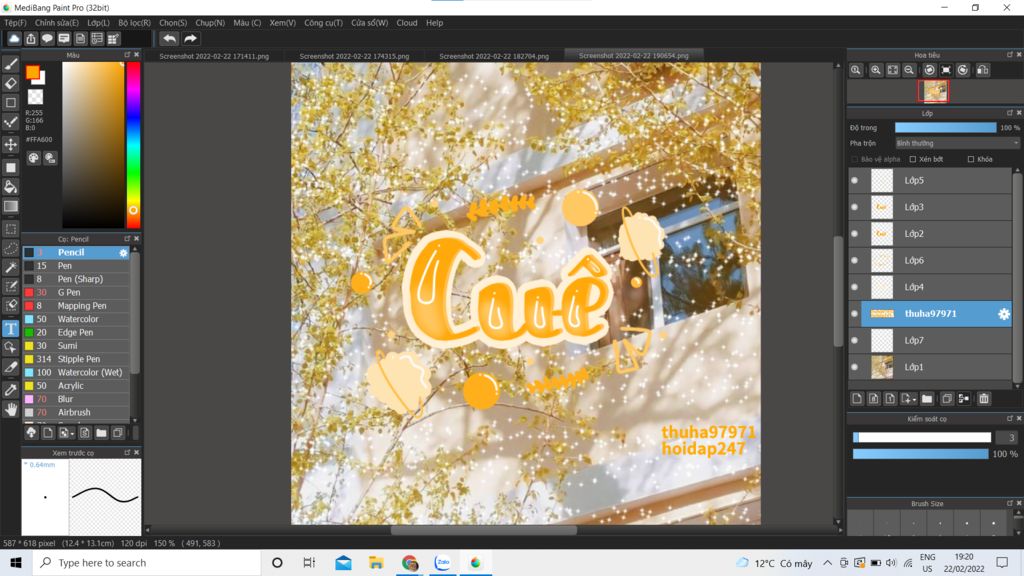The height and width of the screenshot is (576, 1024).
Task: Click the orange foreground color swatch
Action: coord(32,72)
